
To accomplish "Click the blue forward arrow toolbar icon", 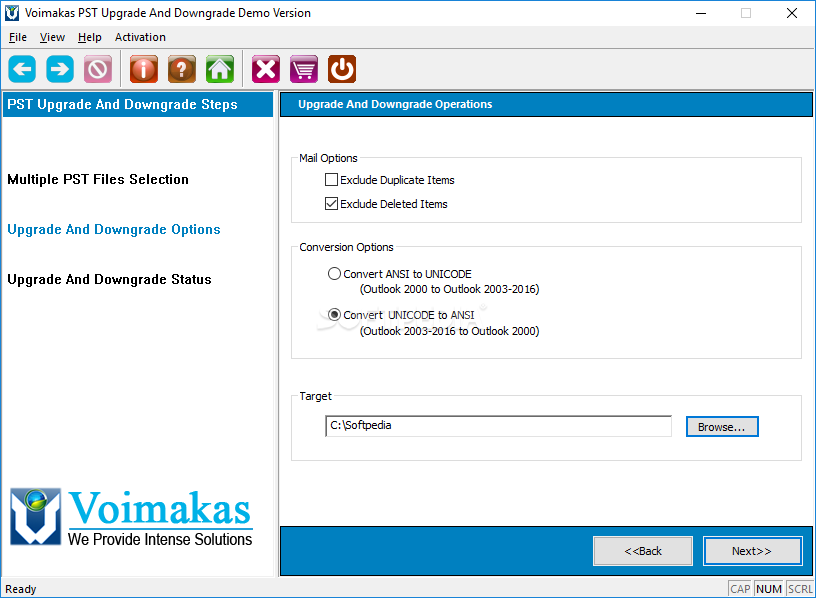I will click(x=60, y=69).
